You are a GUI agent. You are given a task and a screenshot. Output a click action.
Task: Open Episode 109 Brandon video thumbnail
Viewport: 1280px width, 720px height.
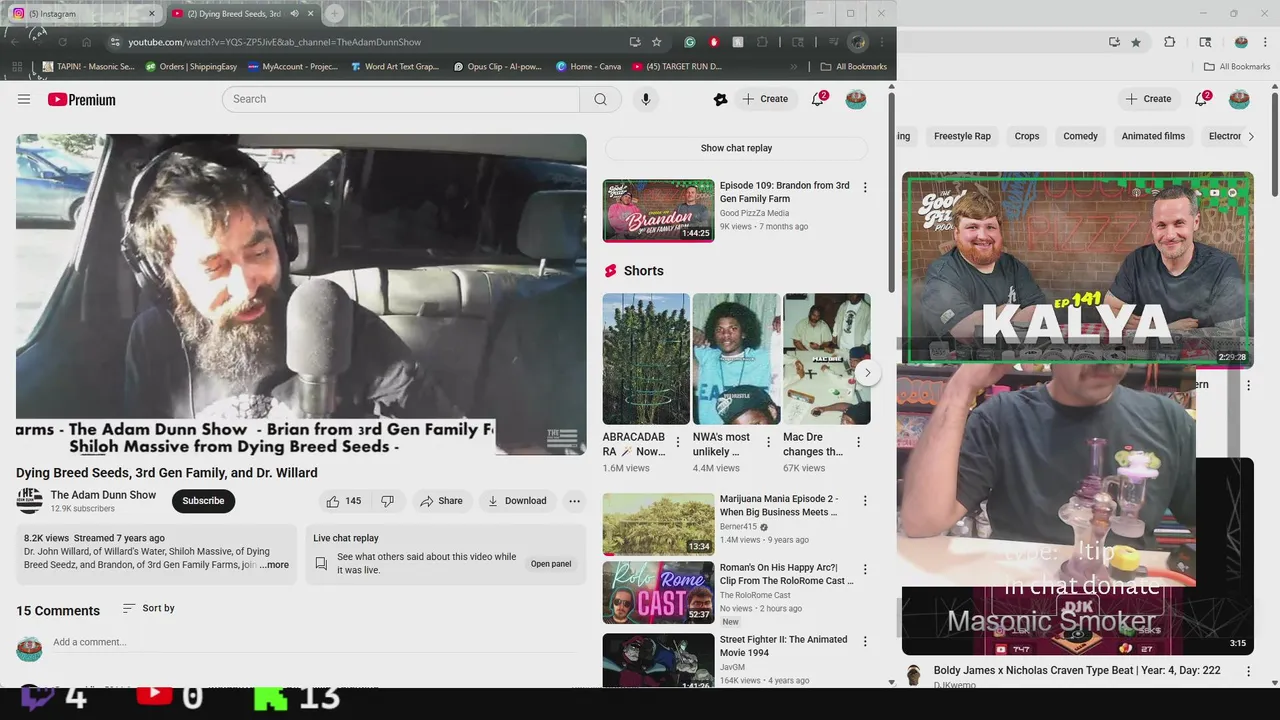point(658,211)
